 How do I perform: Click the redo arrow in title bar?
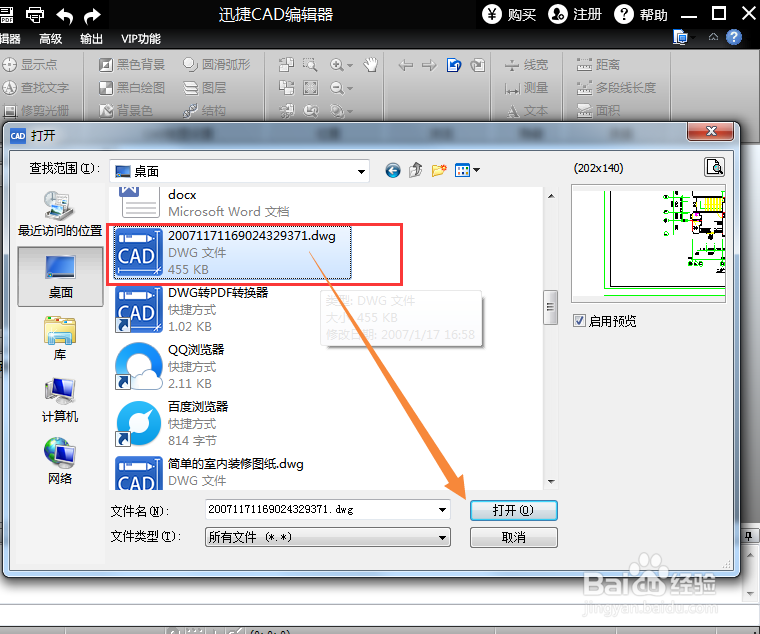click(x=92, y=16)
